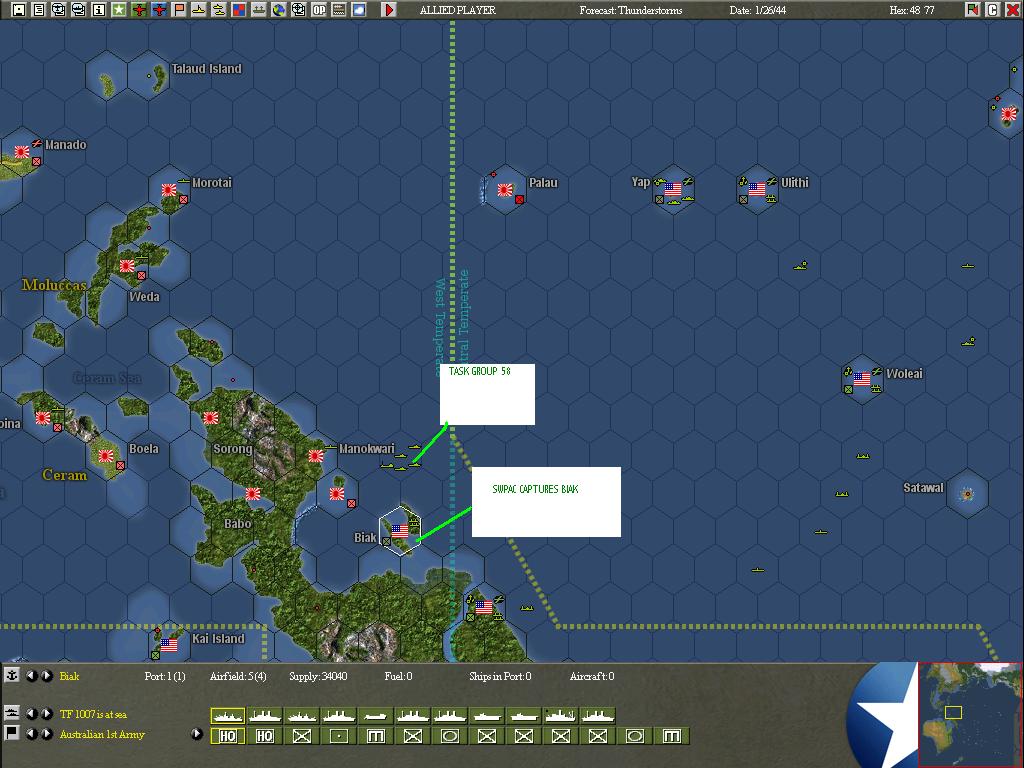Click the Forecast: Thunderstorms text
Viewport: 1024px width, 768px height.
(631, 10)
